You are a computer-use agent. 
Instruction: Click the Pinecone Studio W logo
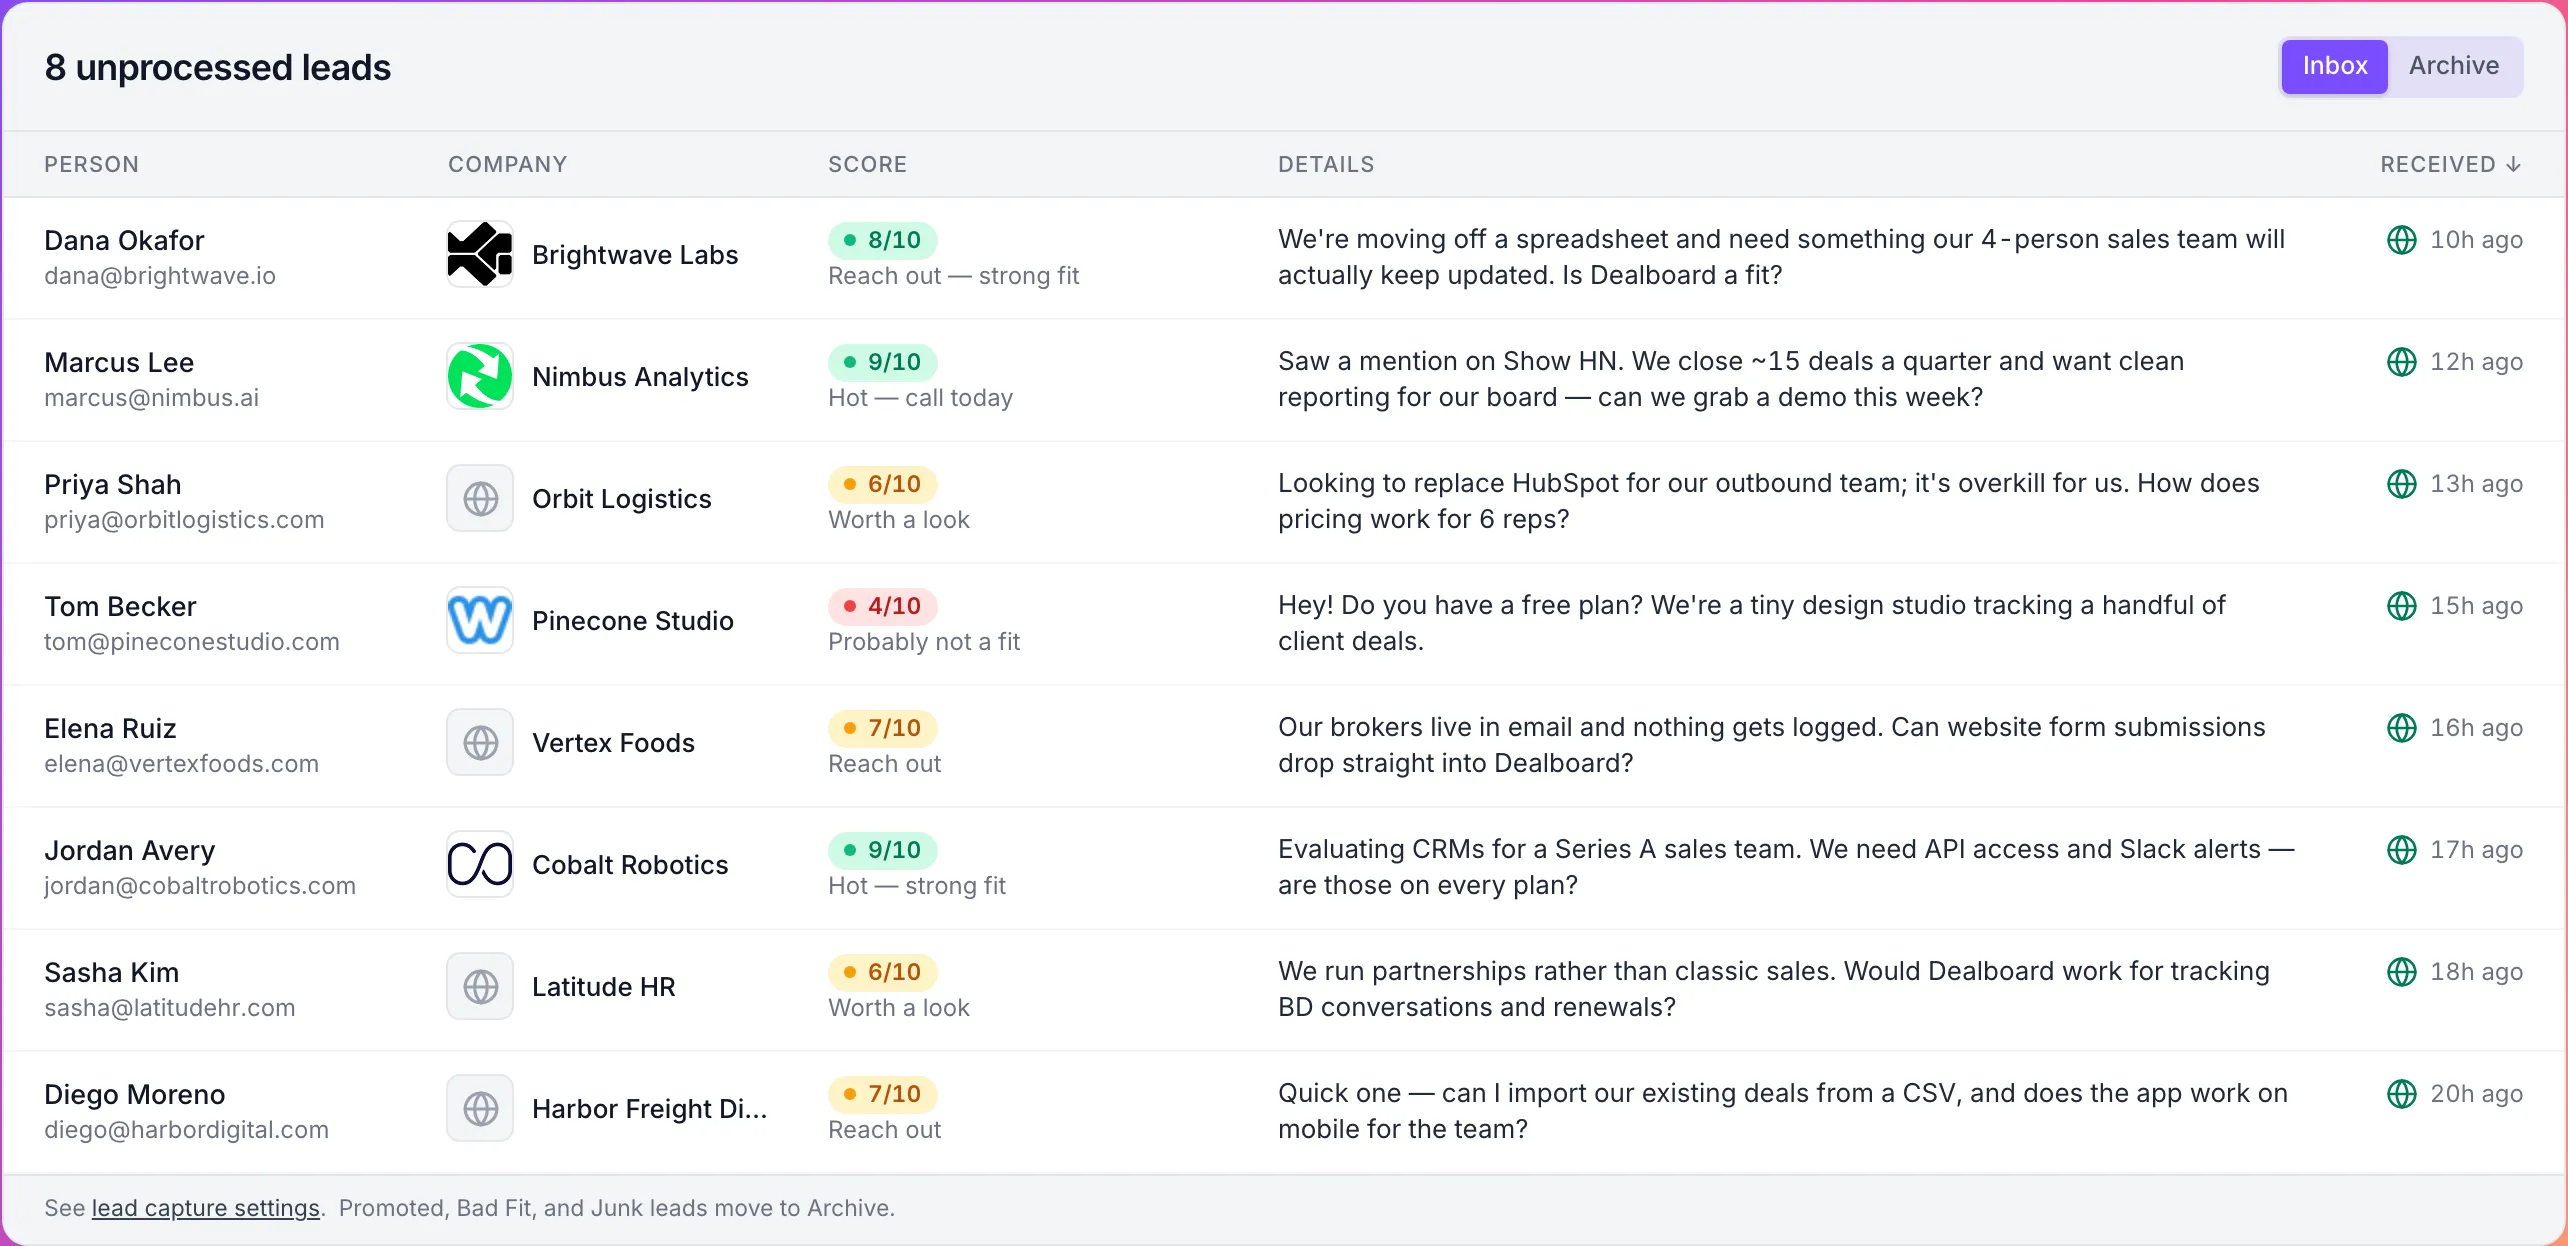[480, 620]
